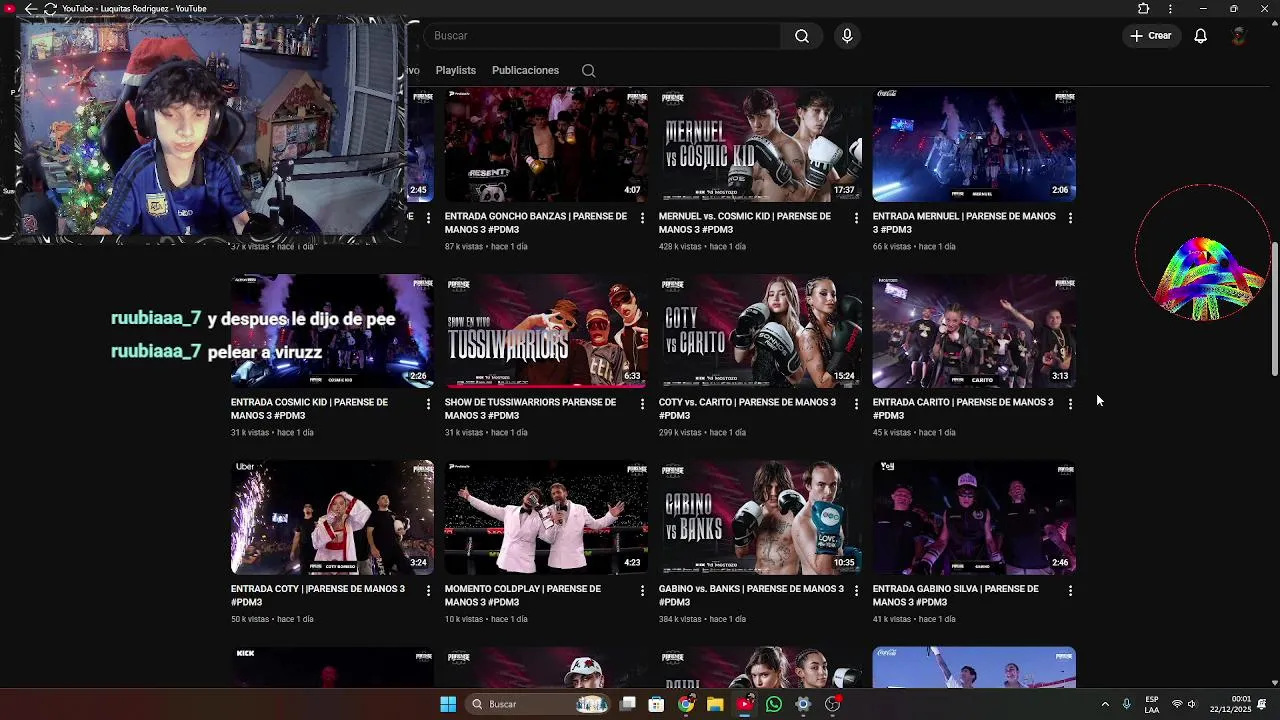The height and width of the screenshot is (720, 1280).
Task: Go back with the window back arrow
Action: tap(31, 9)
